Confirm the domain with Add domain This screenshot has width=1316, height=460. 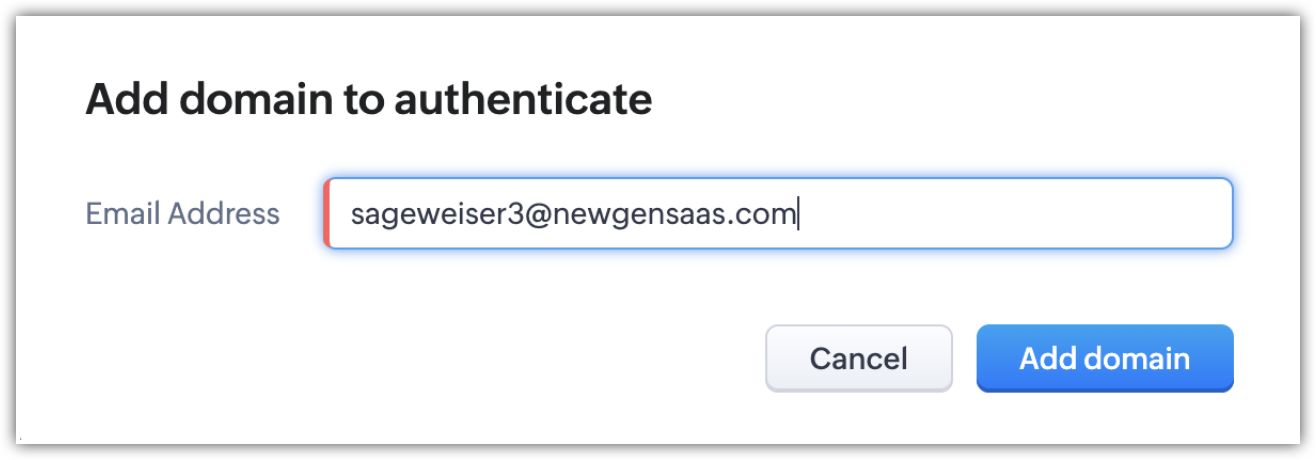click(x=1104, y=358)
